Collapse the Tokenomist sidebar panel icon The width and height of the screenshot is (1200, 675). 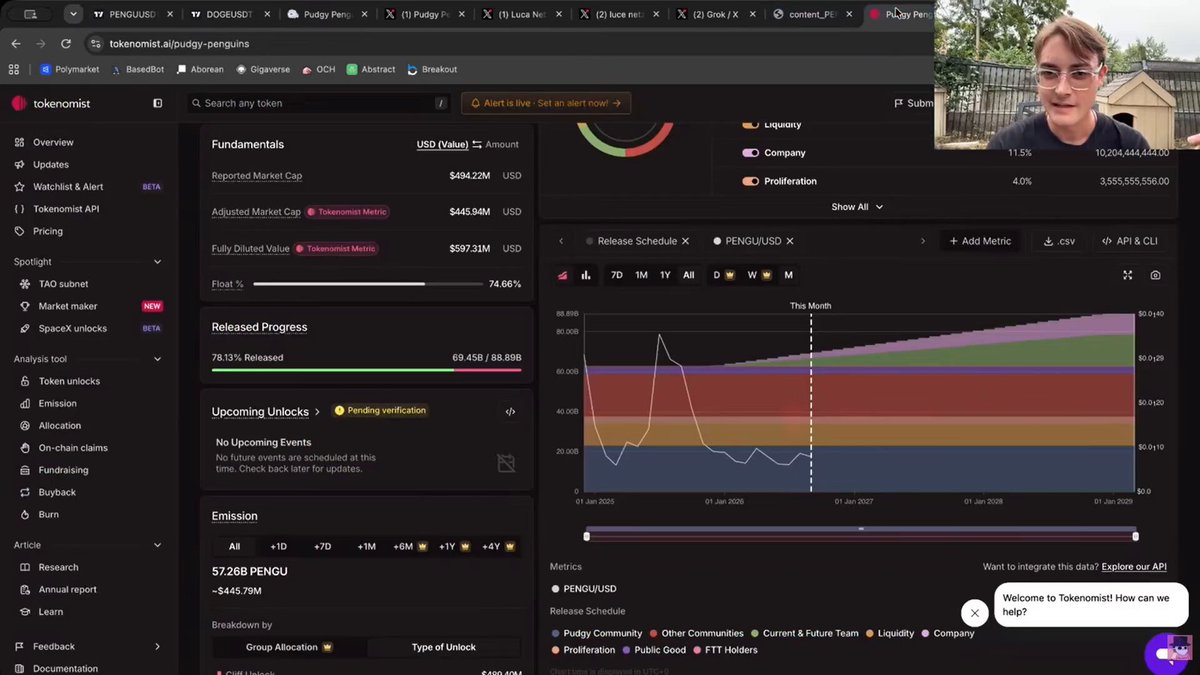pyautogui.click(x=157, y=103)
